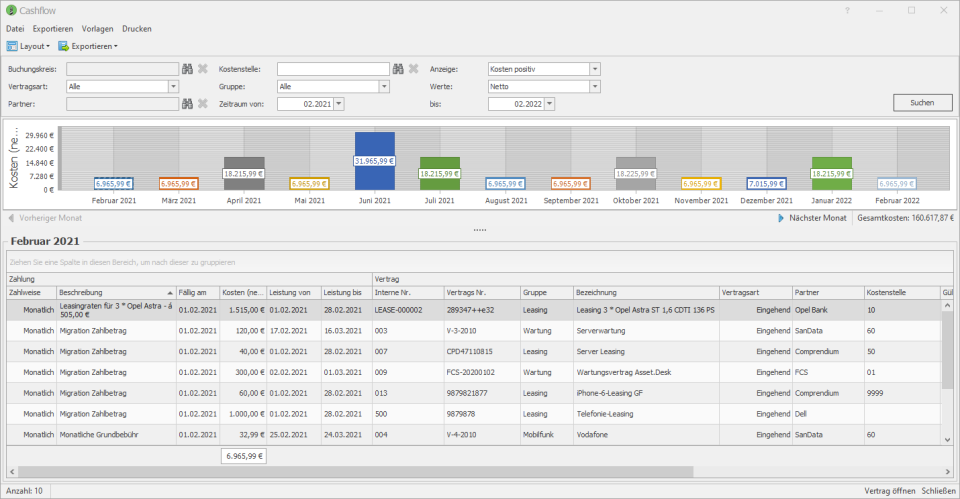Expand the Vertragsart dropdown
The width and height of the screenshot is (960, 499).
click(x=173, y=86)
